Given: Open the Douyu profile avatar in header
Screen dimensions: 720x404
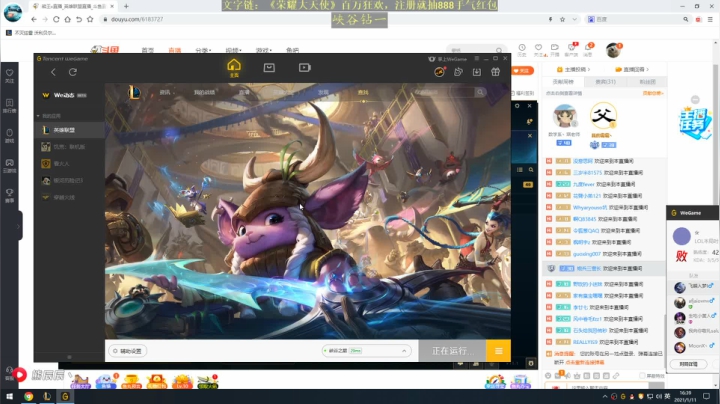Looking at the screenshot, I should 613,50.
